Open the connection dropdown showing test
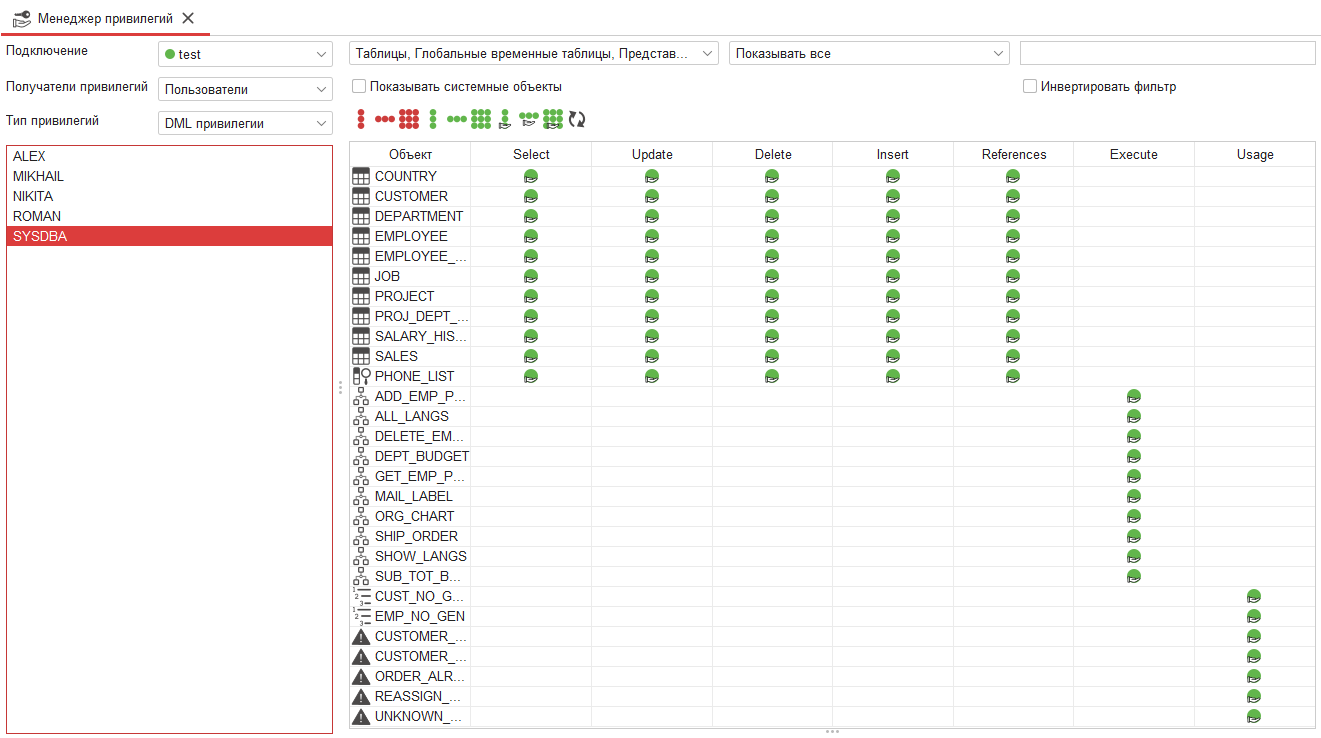 click(245, 54)
